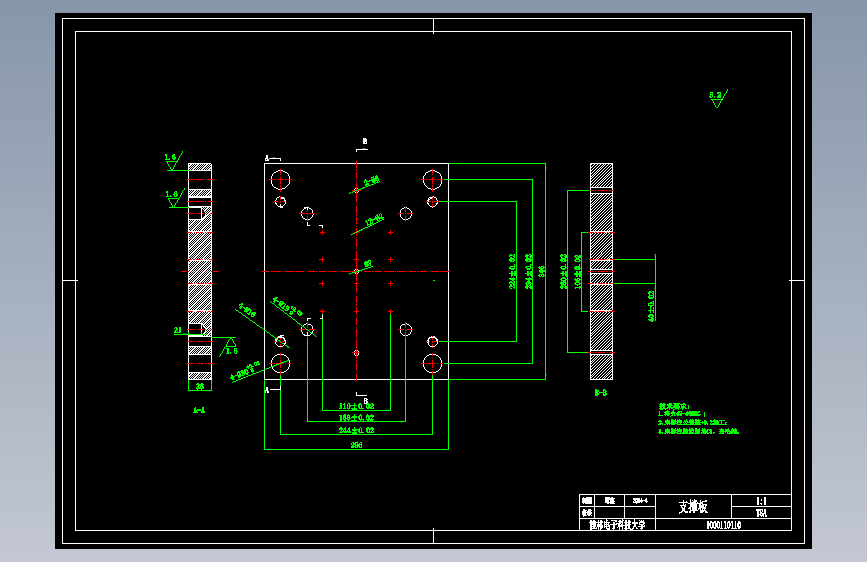This screenshot has height=562, width=867.
Task: Select the 技术要求 technical requirements heading
Action: [674, 407]
